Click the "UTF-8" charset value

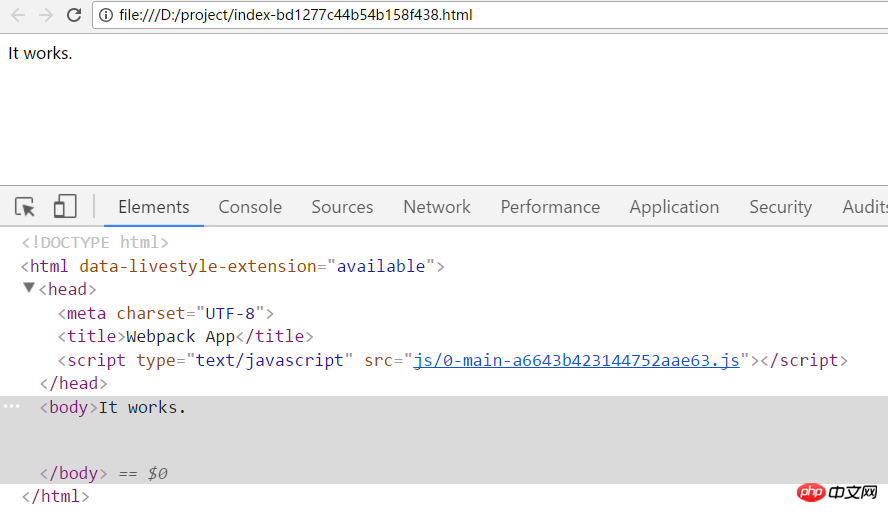230,313
